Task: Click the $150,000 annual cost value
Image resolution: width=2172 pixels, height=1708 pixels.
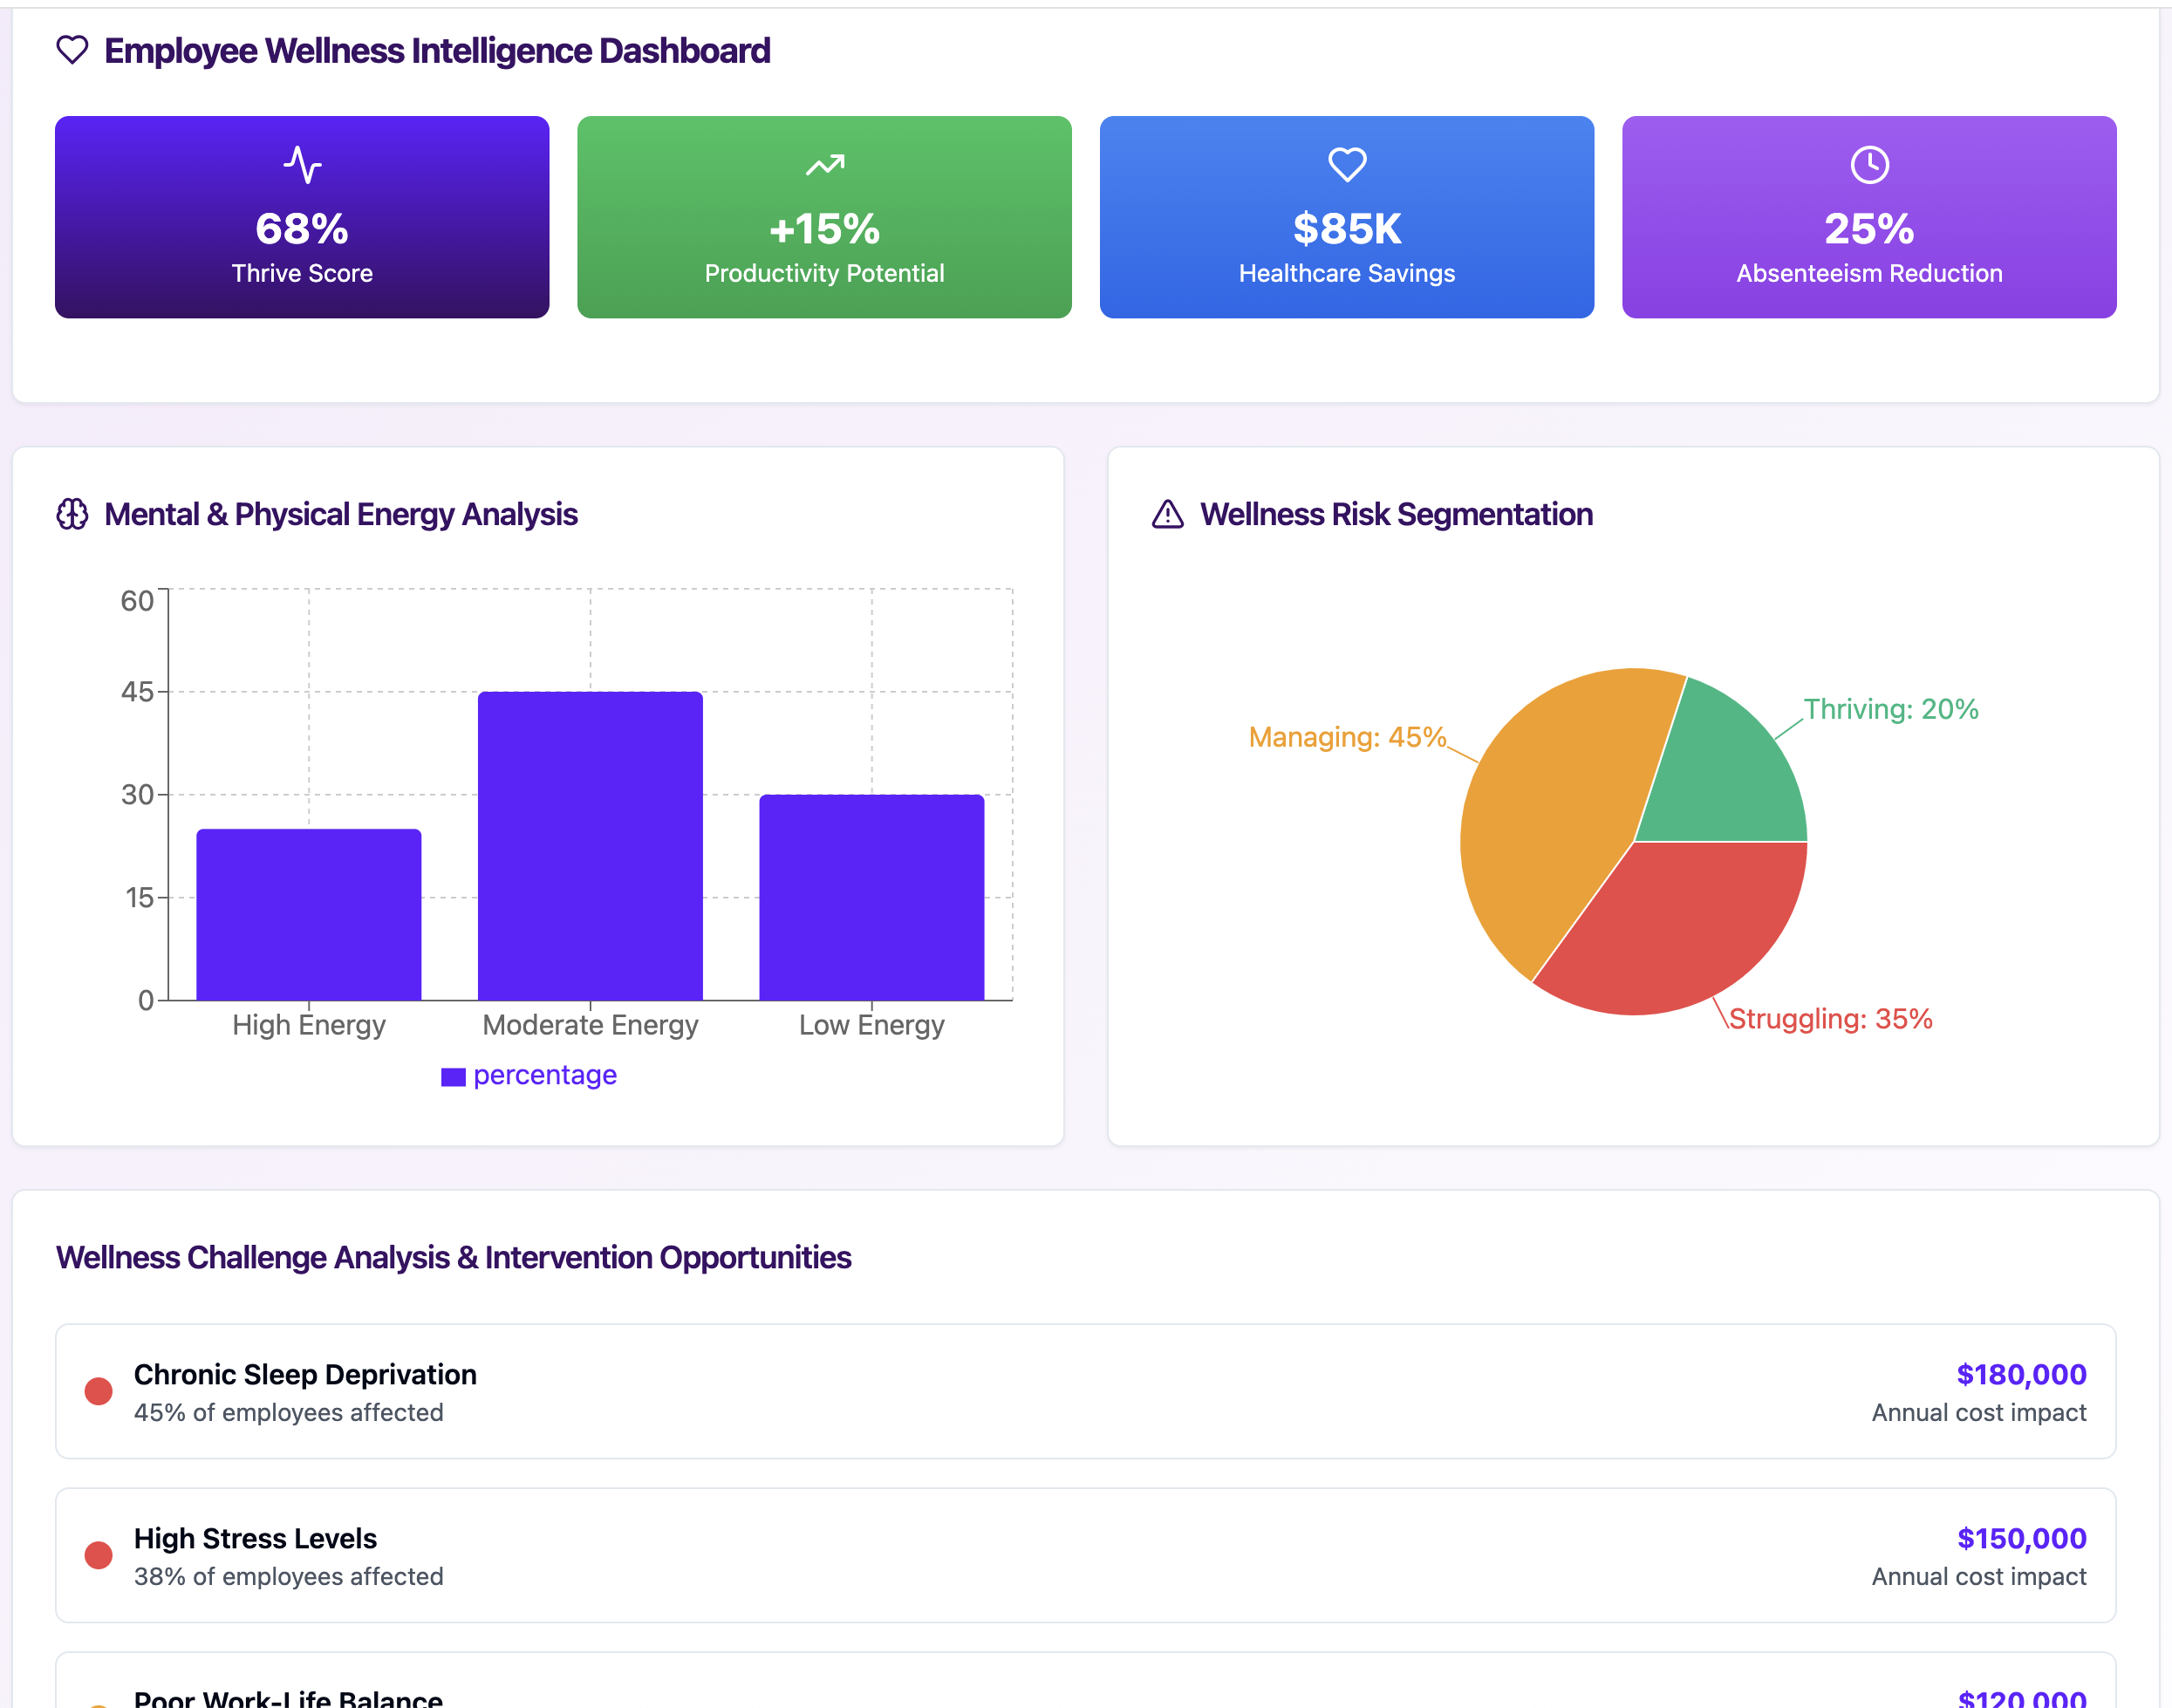Action: [x=2021, y=1538]
